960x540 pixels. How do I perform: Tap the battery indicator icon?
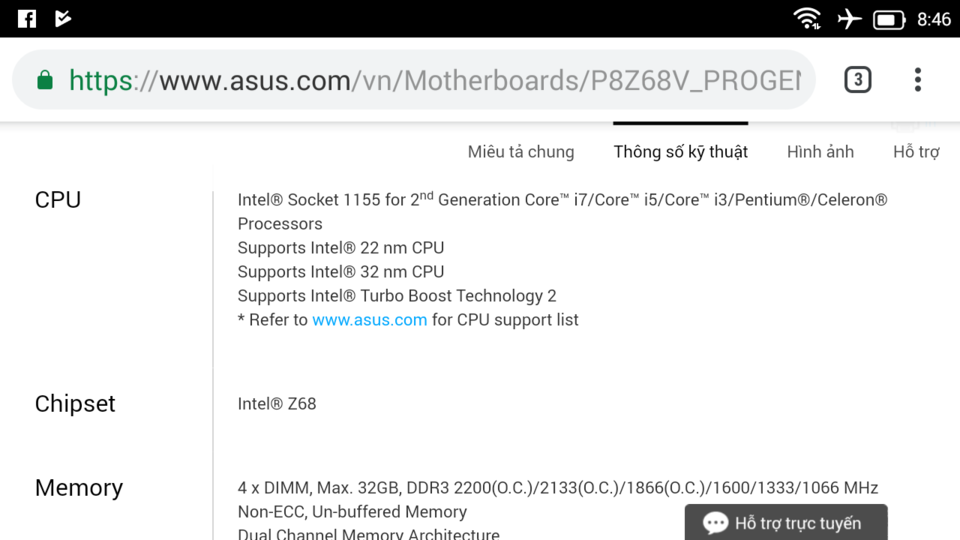pyautogui.click(x=888, y=20)
